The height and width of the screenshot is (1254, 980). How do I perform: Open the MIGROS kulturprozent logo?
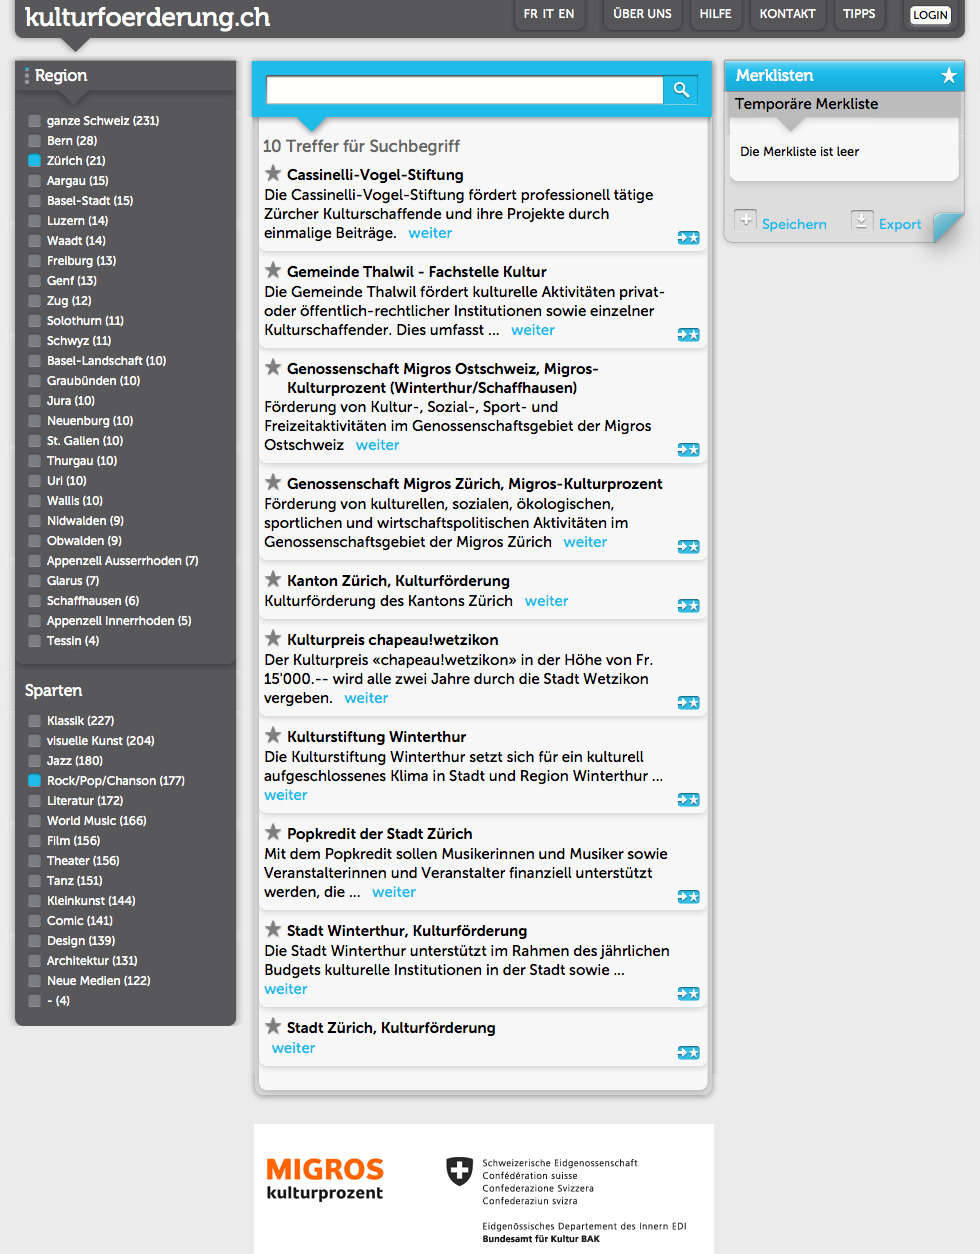pos(325,1179)
